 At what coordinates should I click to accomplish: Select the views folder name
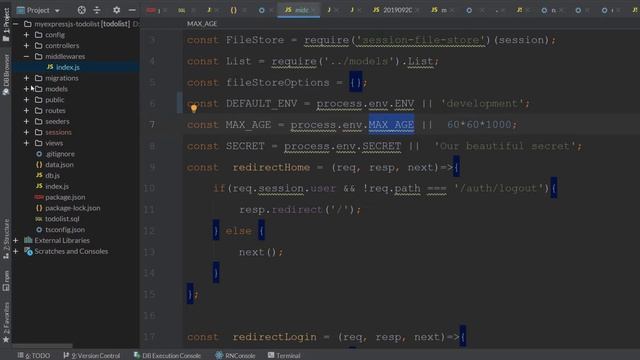click(54, 143)
